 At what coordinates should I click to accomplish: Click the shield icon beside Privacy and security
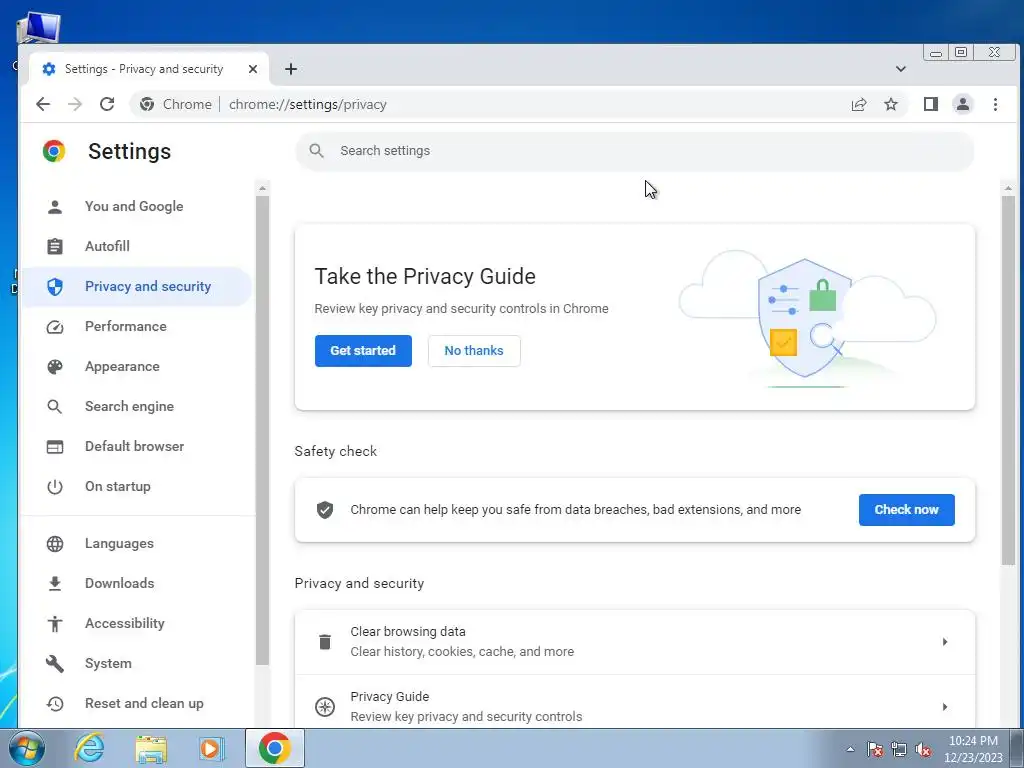click(x=55, y=287)
